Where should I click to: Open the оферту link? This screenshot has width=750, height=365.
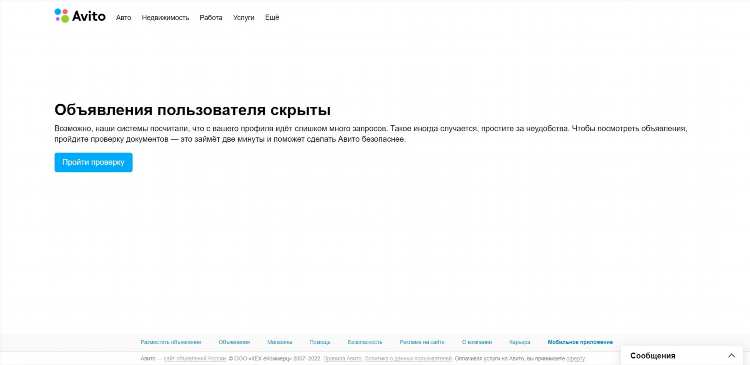[x=575, y=358]
